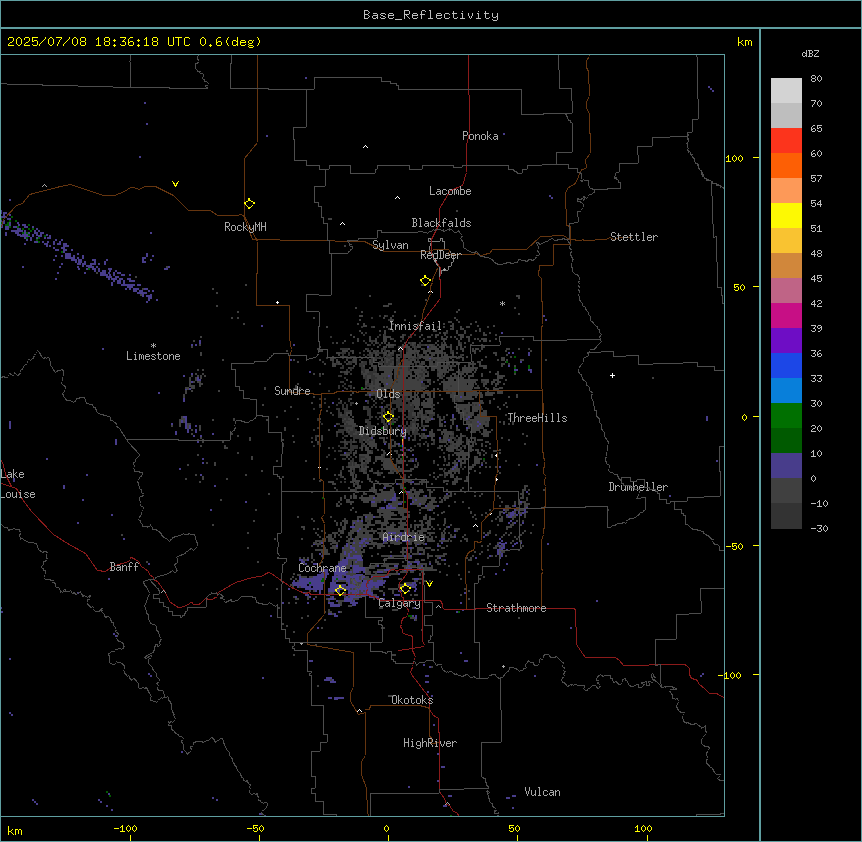Select the Okotoks label

(x=412, y=700)
